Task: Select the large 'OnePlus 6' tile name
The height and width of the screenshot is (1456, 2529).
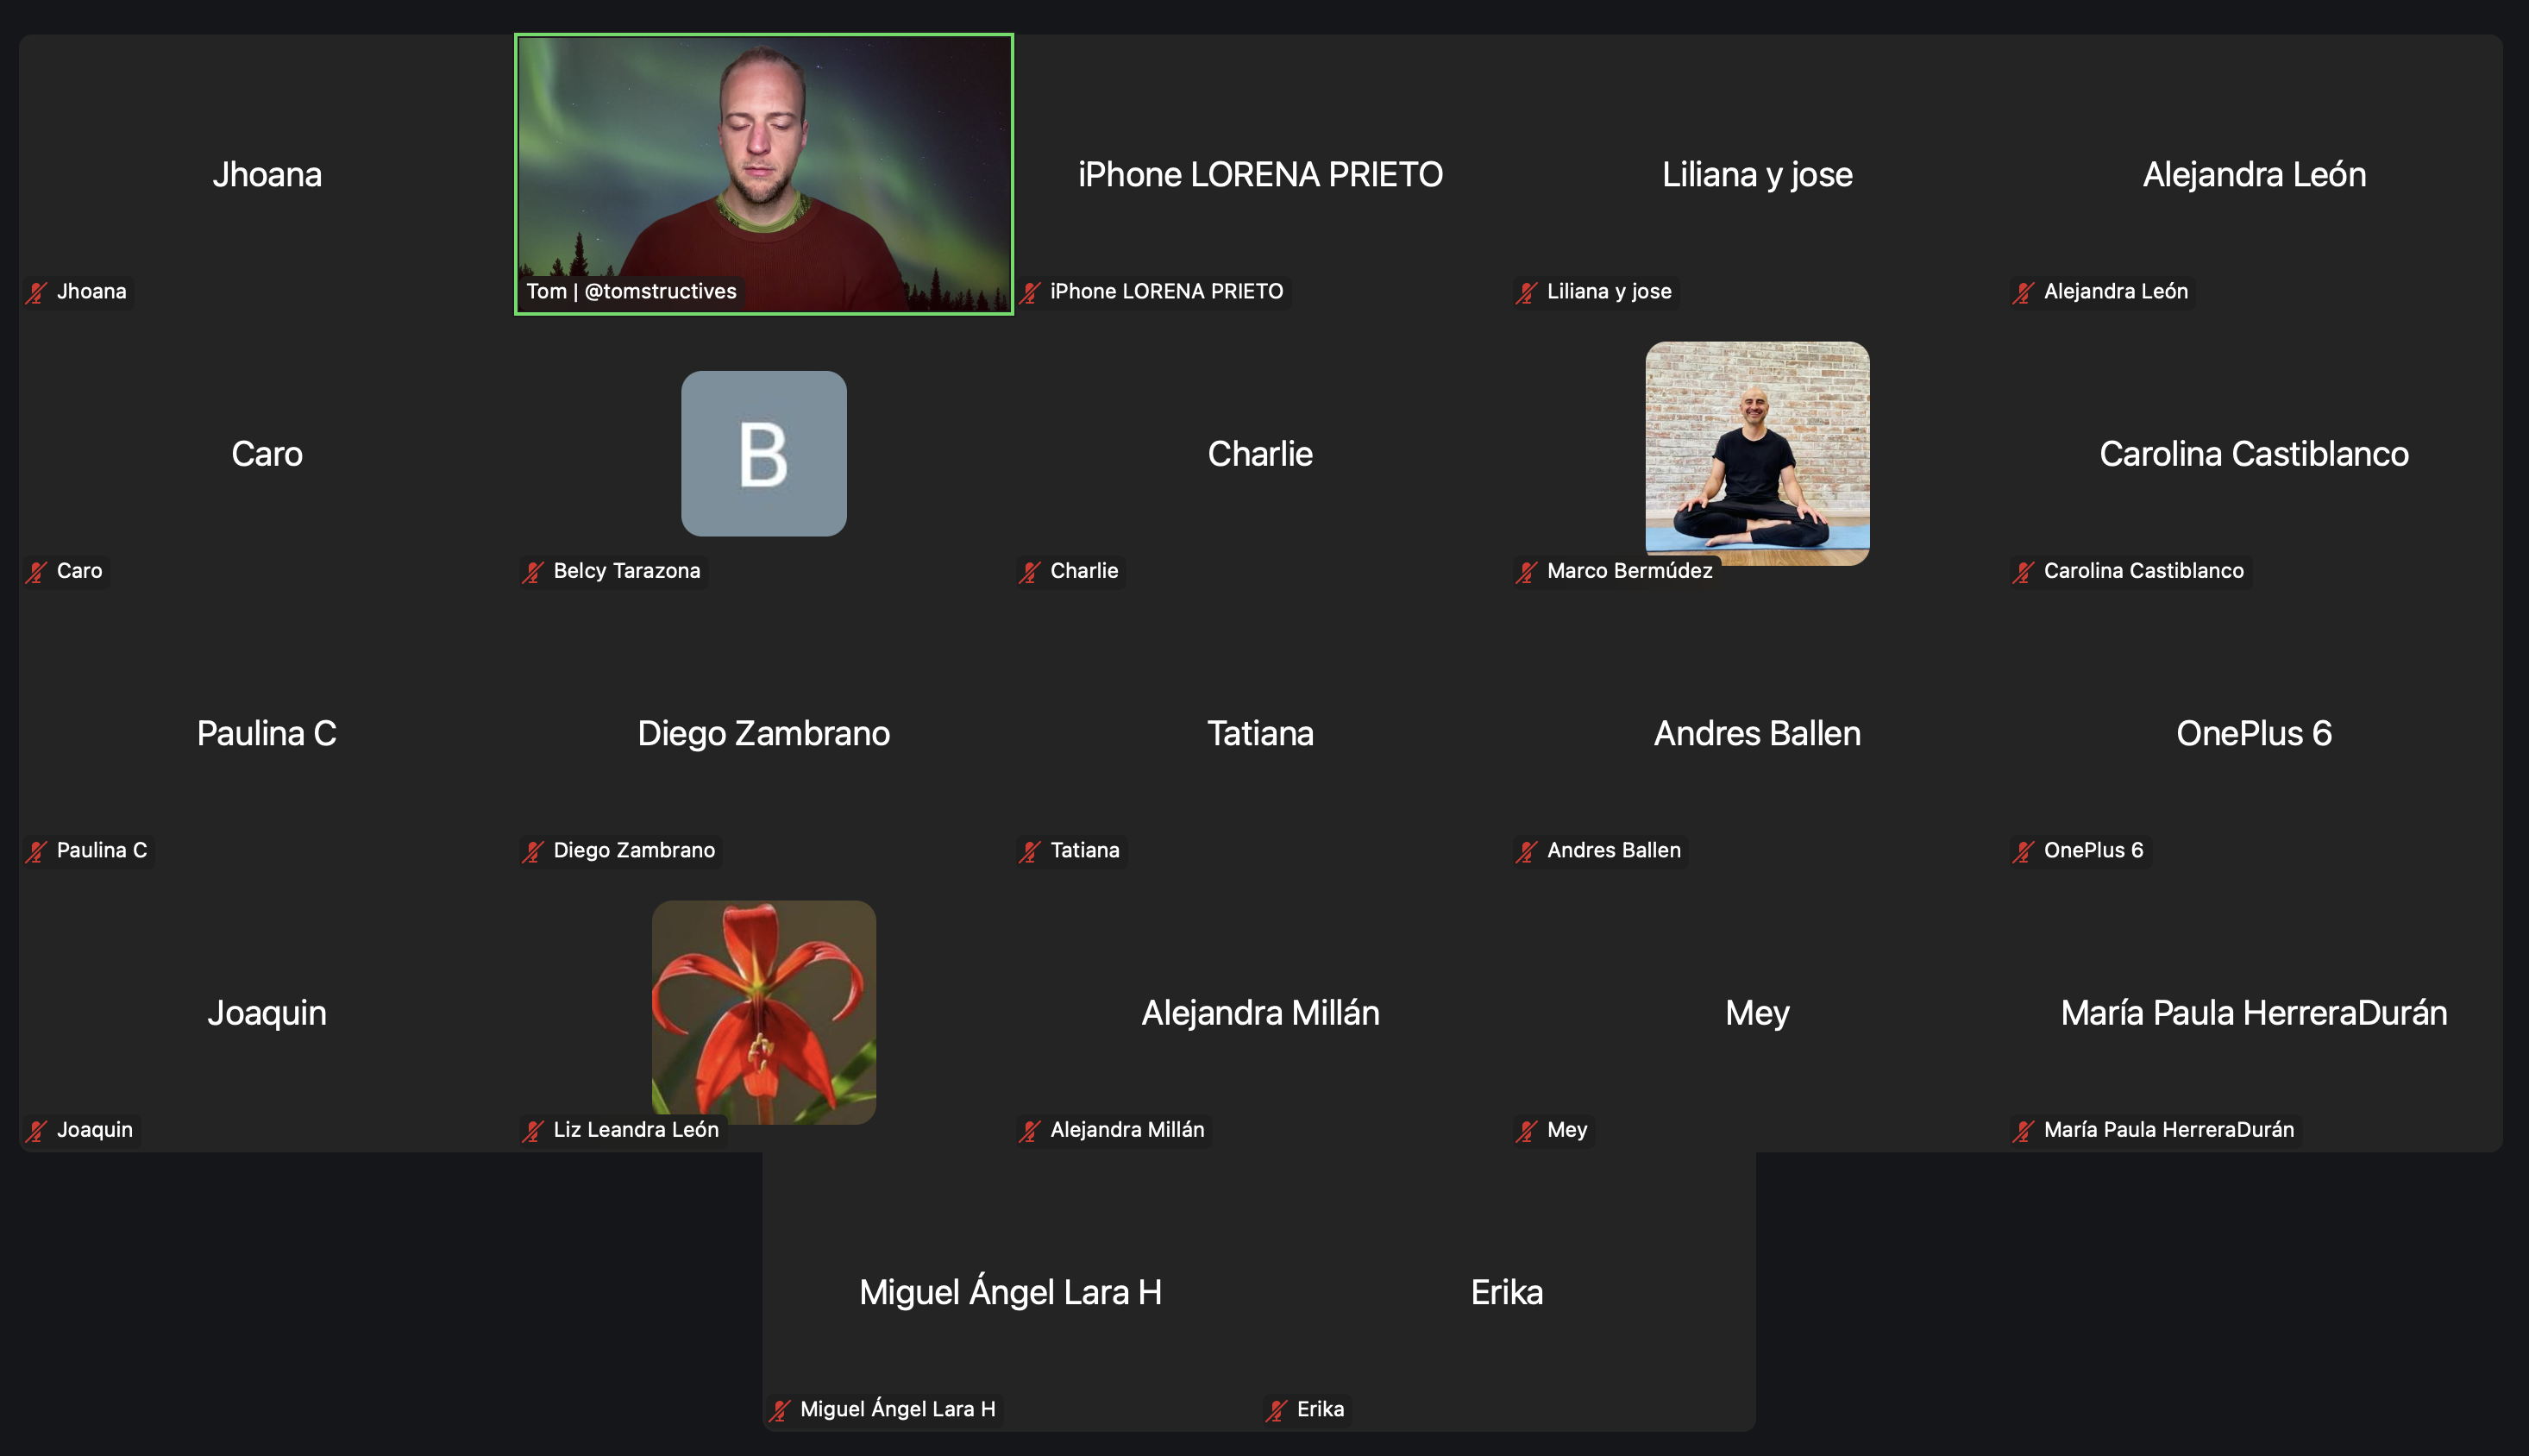Action: 2254,733
